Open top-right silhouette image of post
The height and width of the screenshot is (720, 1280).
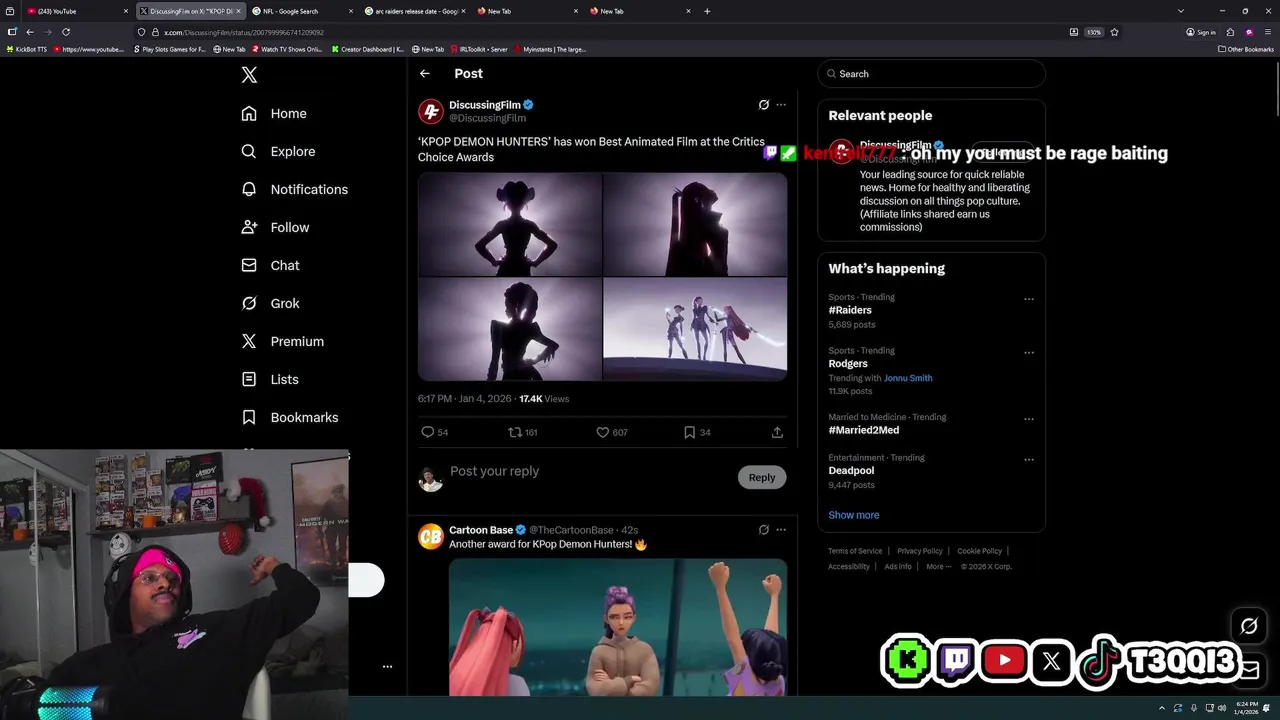pyautogui.click(x=695, y=224)
